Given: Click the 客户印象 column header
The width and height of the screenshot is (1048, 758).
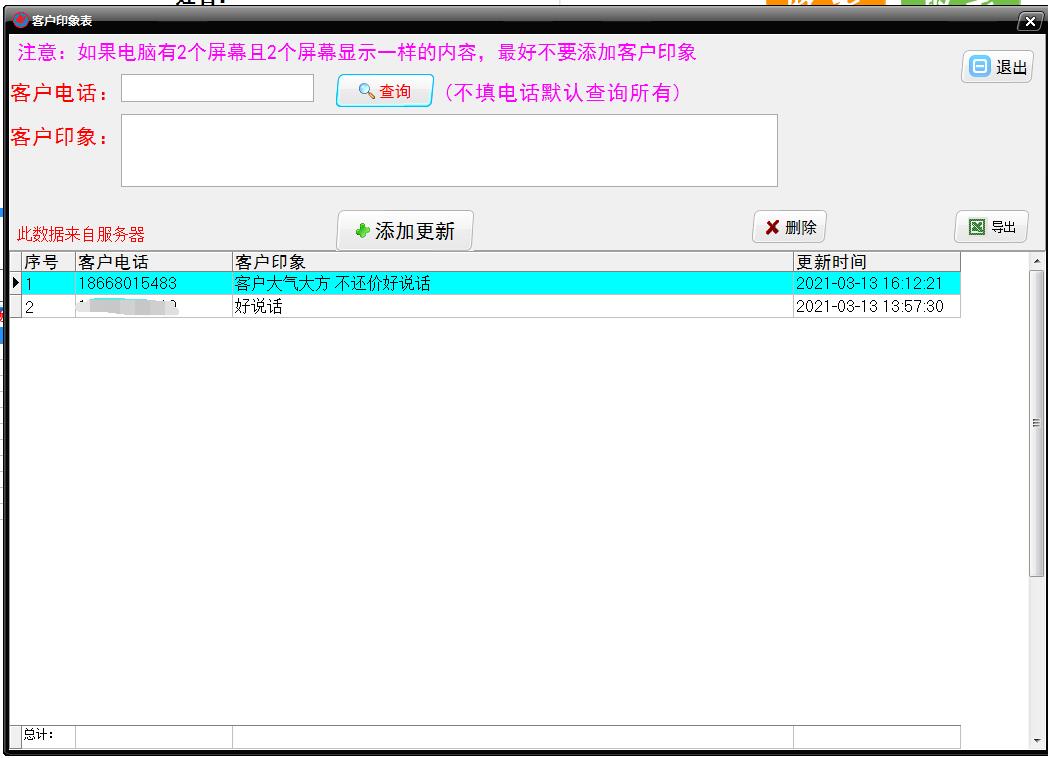Looking at the screenshot, I should (x=513, y=261).
